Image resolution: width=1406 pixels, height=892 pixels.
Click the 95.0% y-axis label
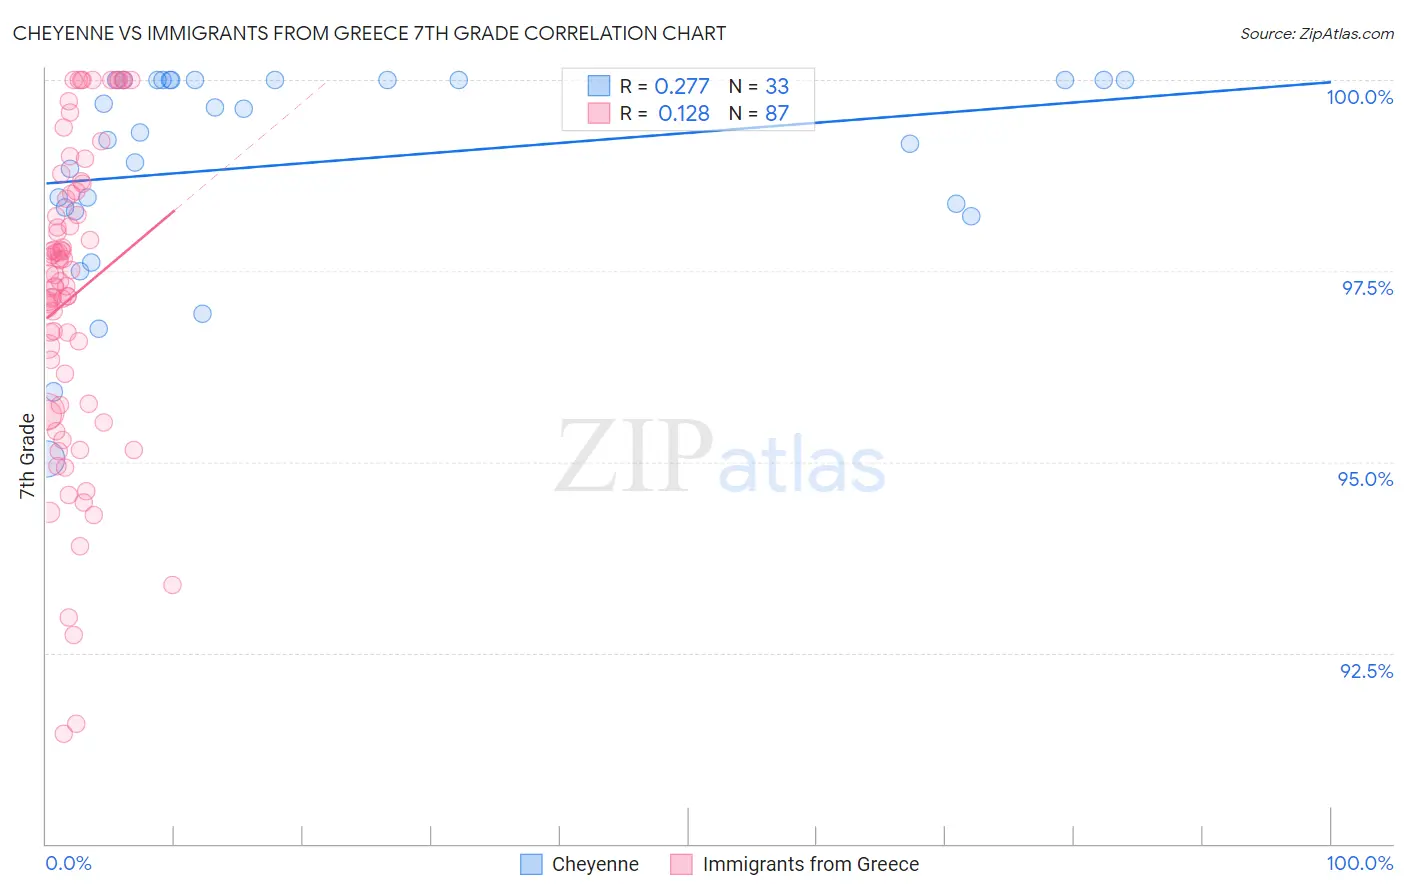tap(1365, 479)
